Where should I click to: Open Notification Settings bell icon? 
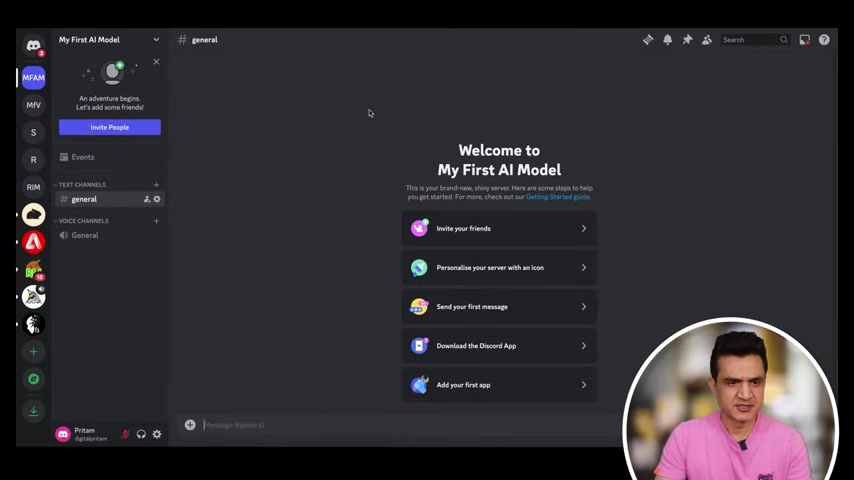point(667,40)
